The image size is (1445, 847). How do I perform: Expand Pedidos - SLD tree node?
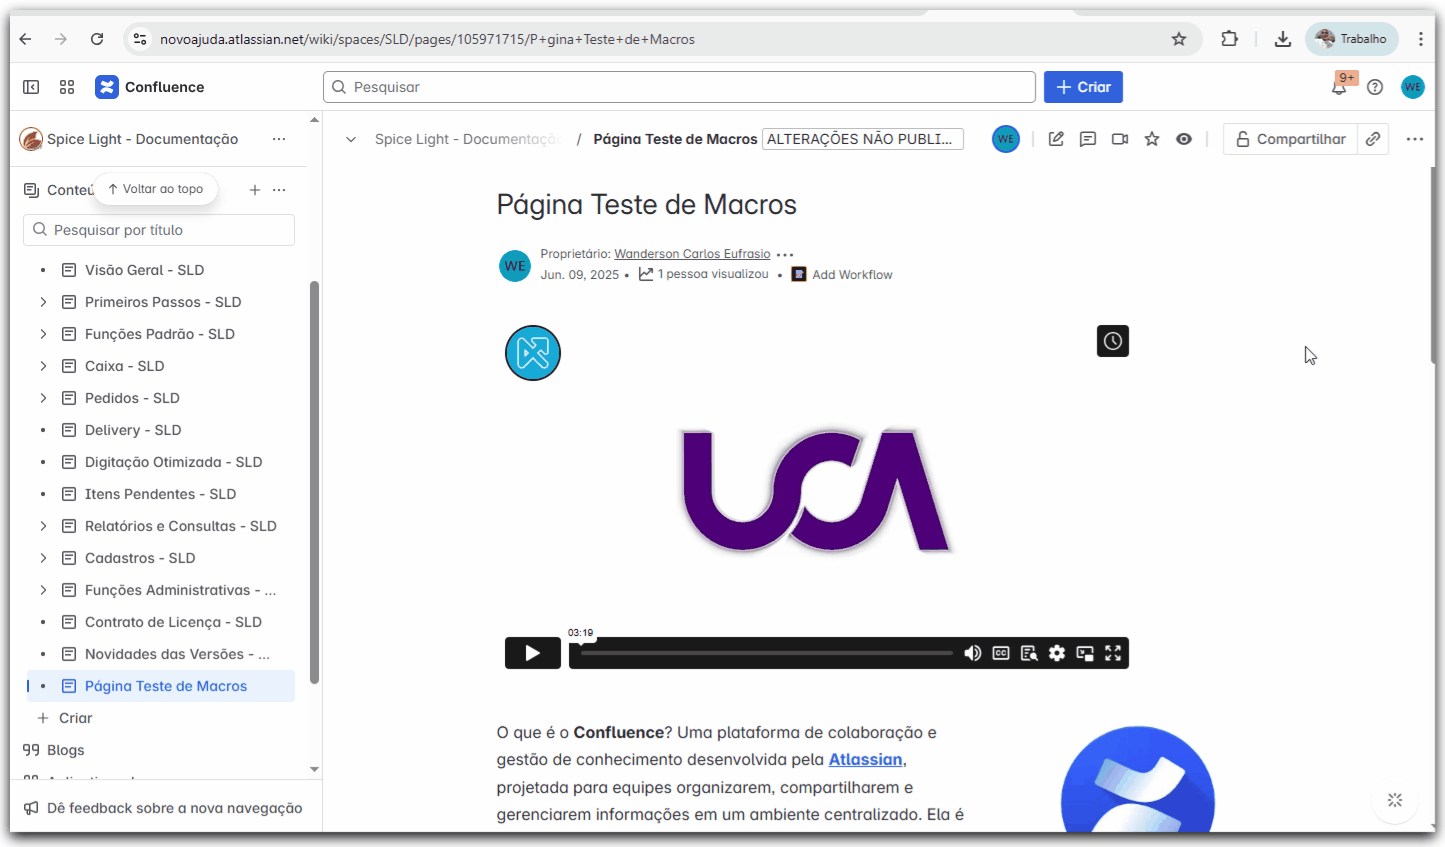(x=43, y=398)
